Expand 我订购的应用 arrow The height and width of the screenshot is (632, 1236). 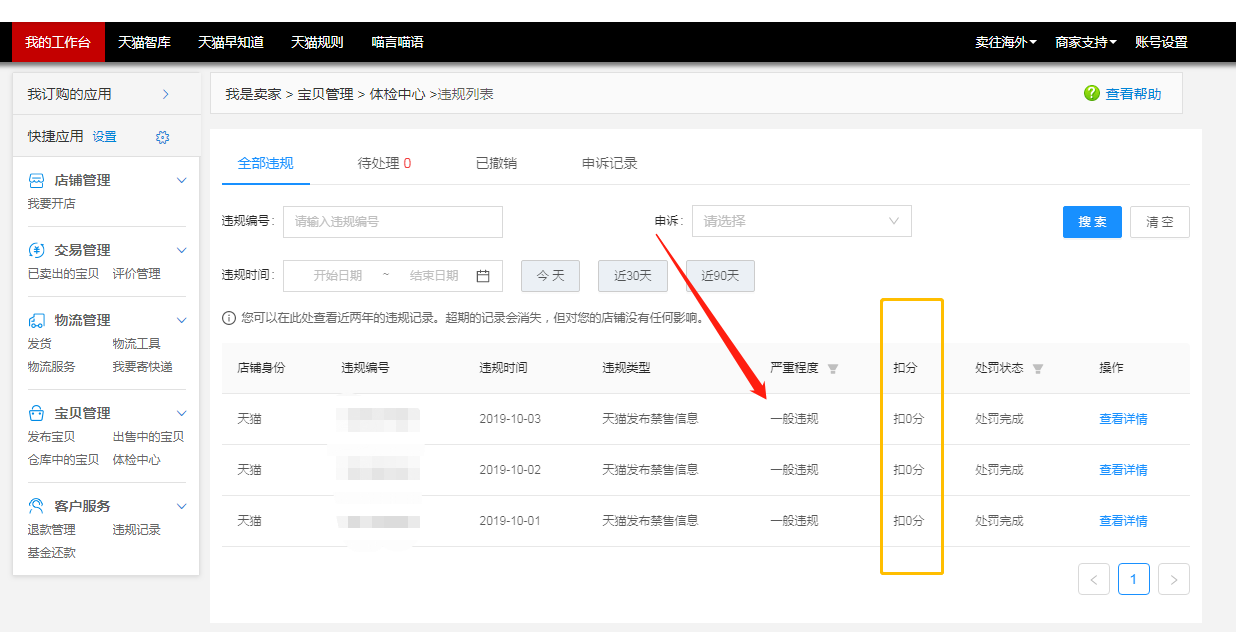coord(166,94)
